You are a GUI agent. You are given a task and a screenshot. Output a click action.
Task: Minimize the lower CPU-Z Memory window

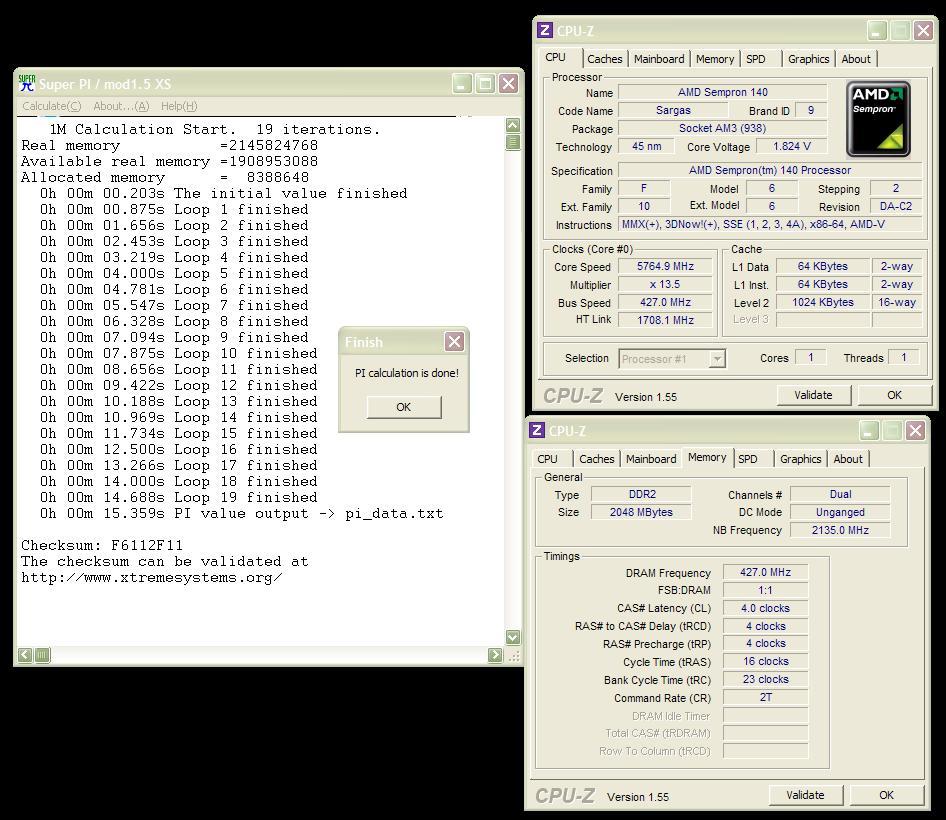pyautogui.click(x=869, y=431)
